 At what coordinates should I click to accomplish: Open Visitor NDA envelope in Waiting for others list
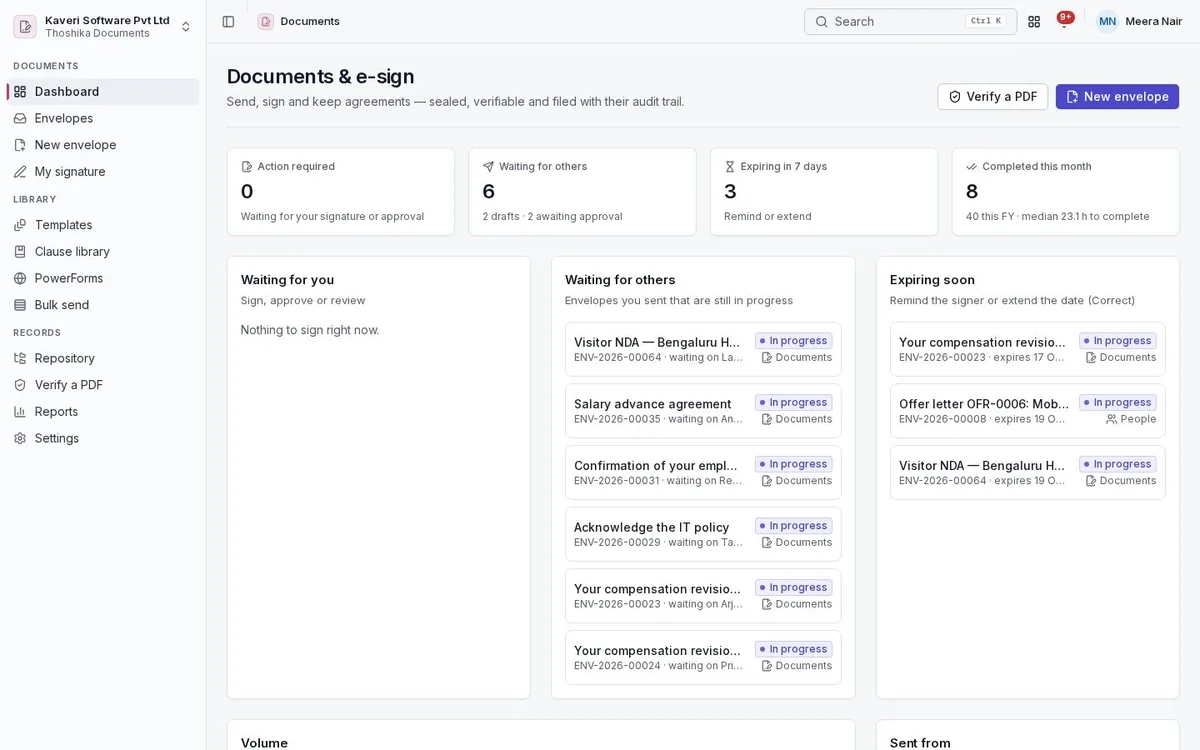[703, 349]
